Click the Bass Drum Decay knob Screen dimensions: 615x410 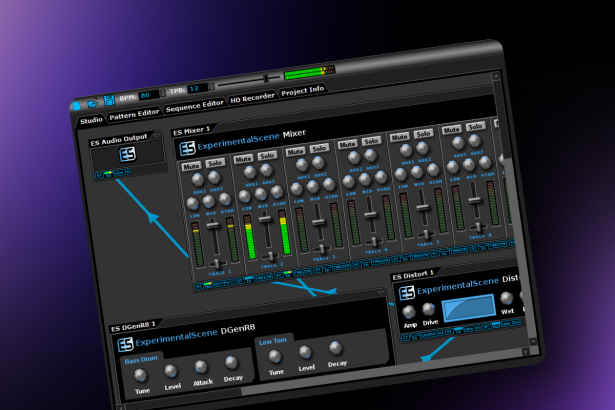click(231, 363)
